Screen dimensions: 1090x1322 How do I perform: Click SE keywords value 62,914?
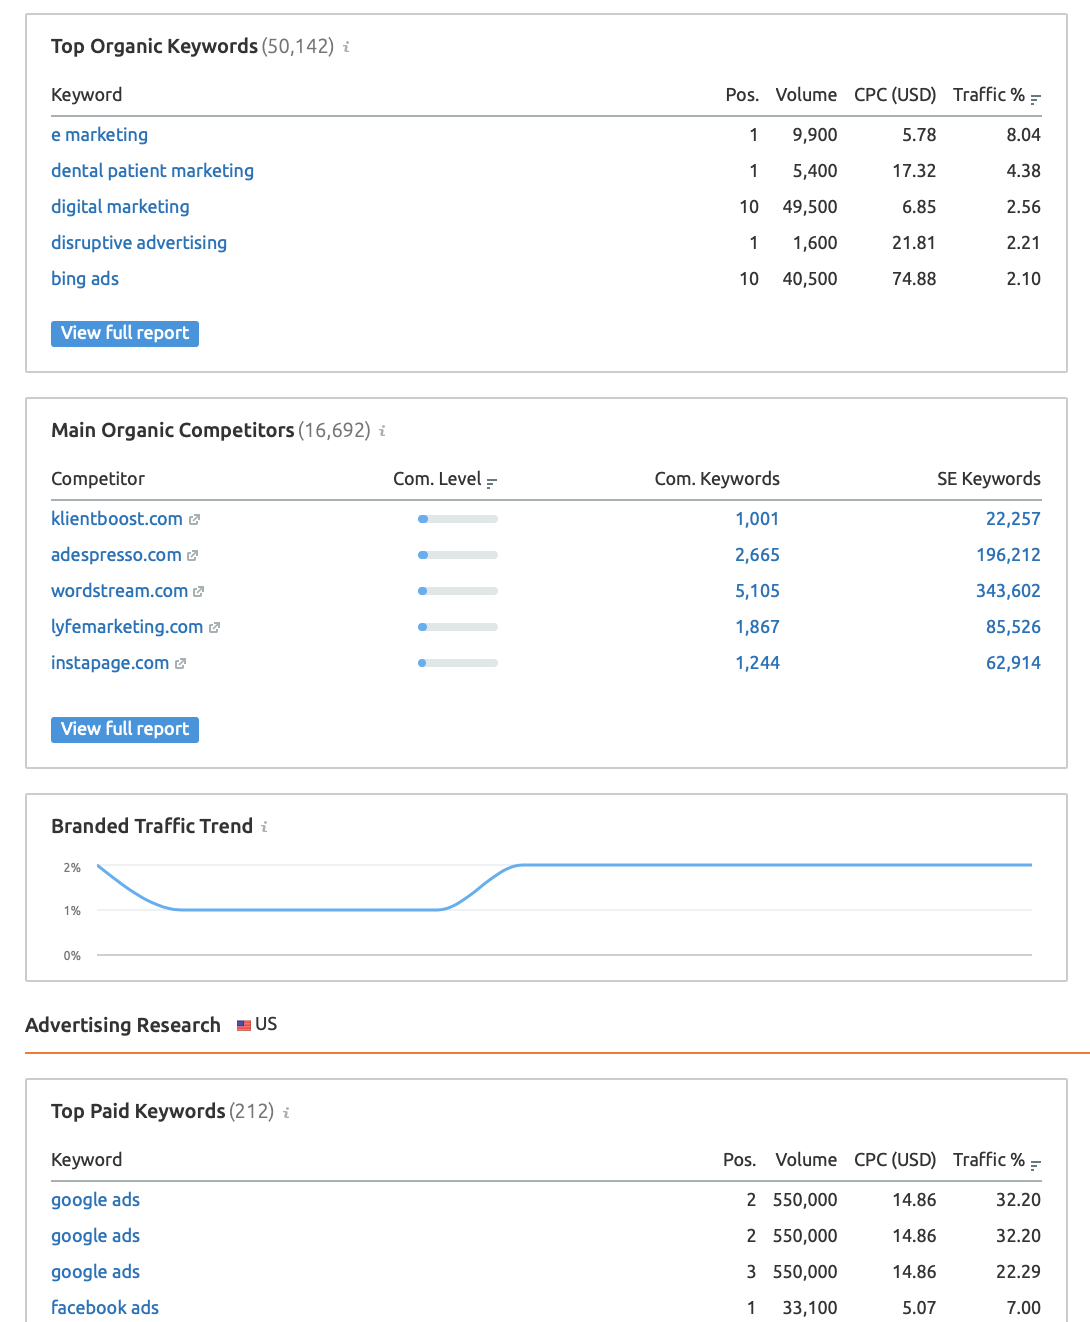[1013, 663]
